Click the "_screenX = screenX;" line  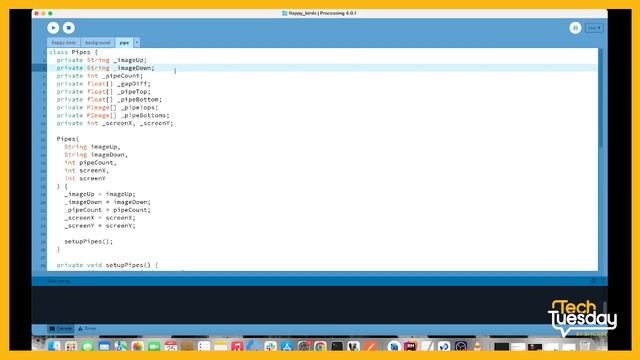click(x=100, y=218)
